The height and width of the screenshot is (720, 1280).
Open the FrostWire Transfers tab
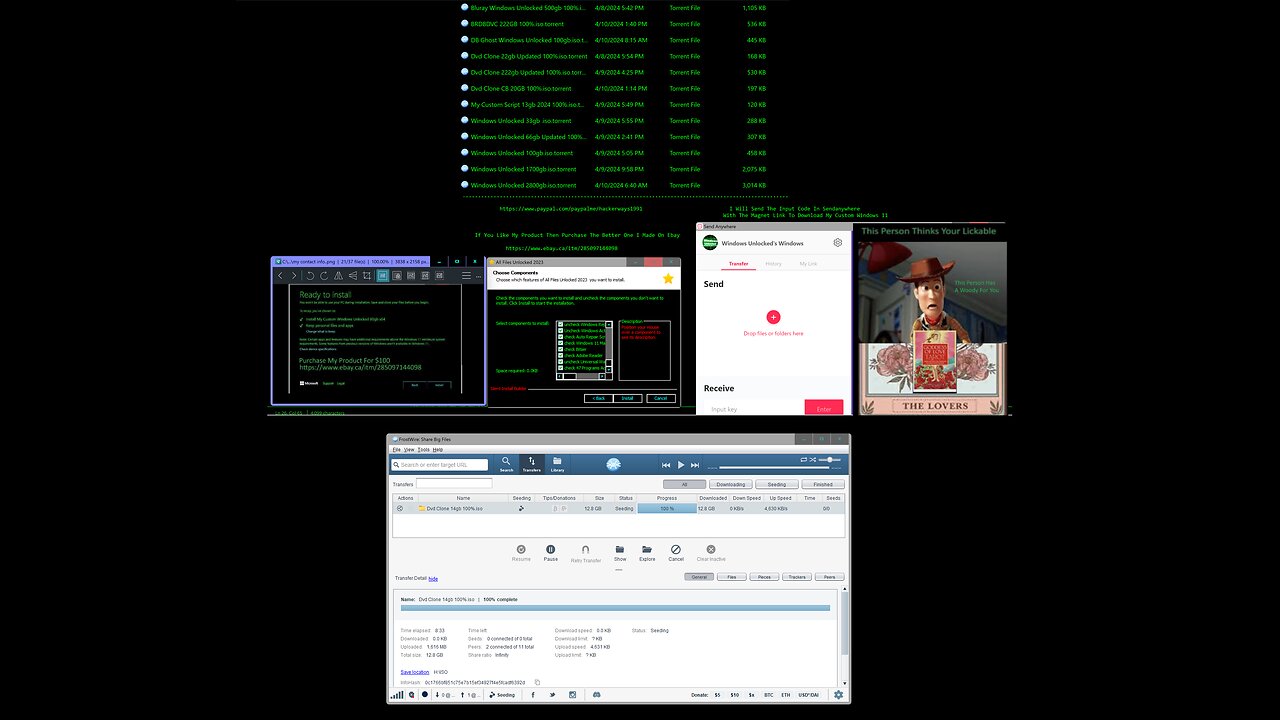point(531,463)
